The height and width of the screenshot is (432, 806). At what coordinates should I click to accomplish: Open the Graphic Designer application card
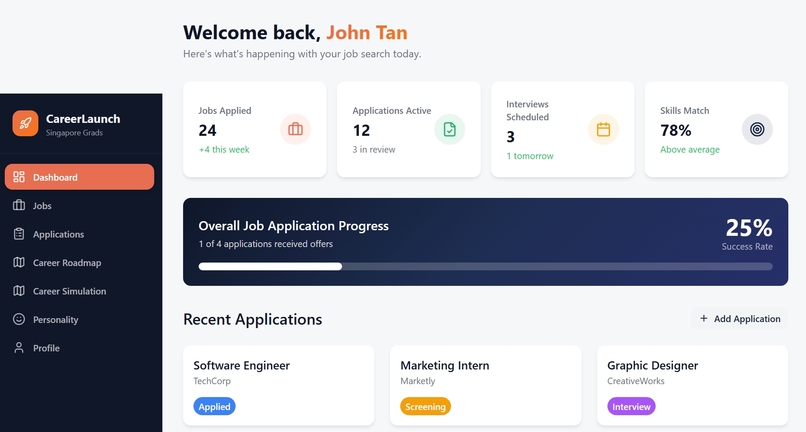click(x=692, y=385)
